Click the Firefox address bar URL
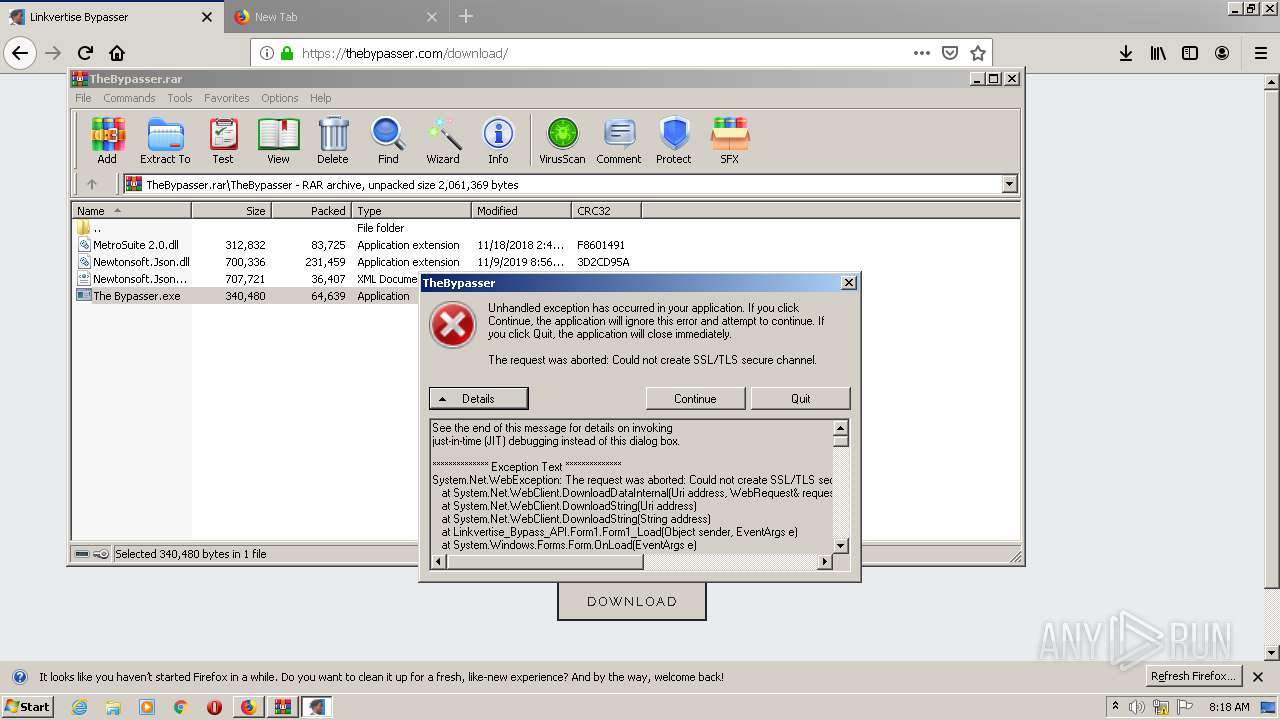This screenshot has height=720, width=1280. tap(404, 53)
